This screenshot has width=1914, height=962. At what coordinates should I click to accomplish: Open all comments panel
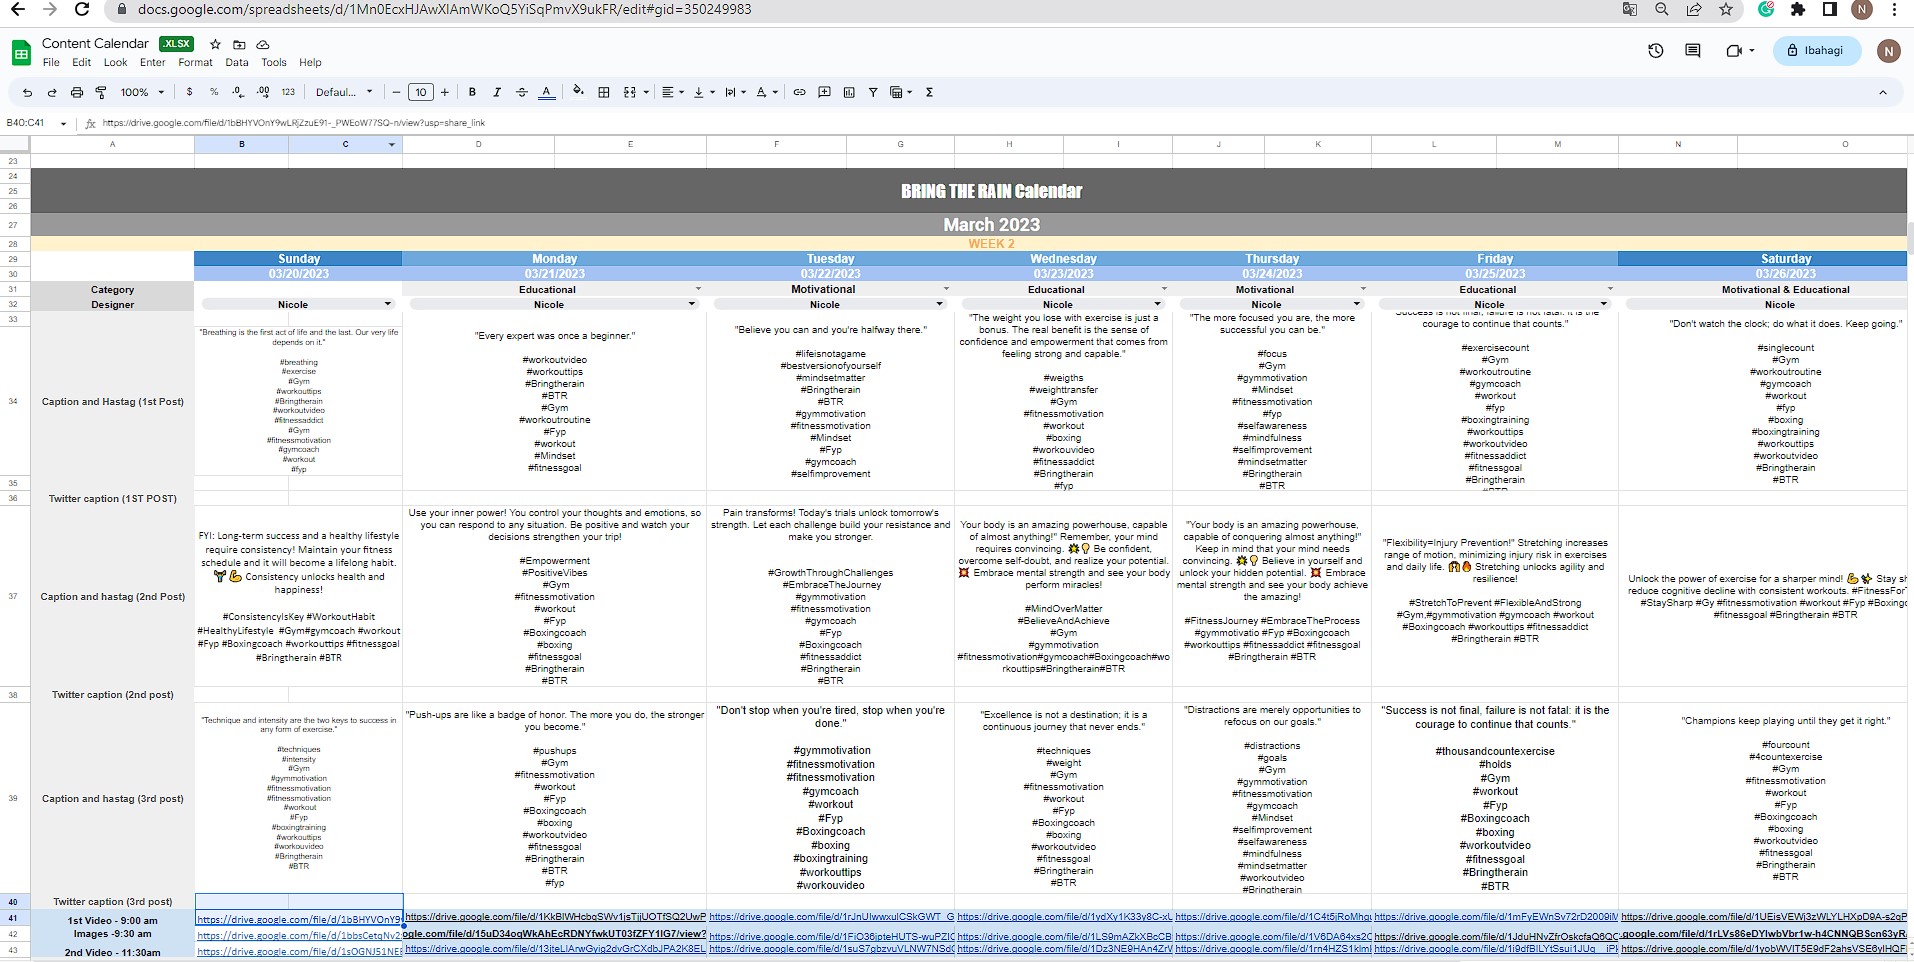[1693, 50]
